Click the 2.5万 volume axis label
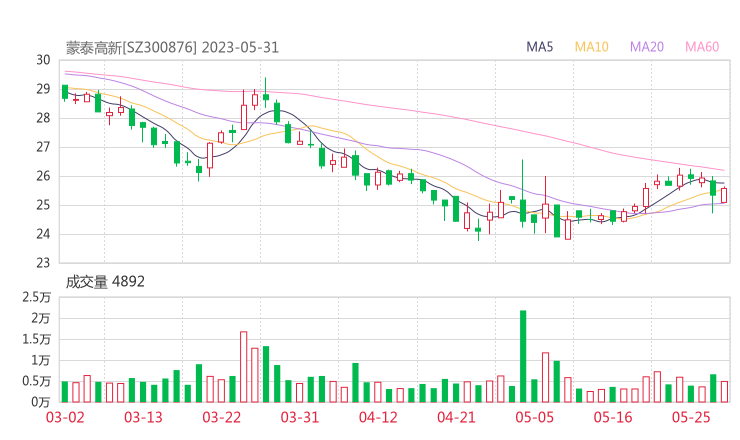The height and width of the screenshot is (440, 740). [x=36, y=297]
